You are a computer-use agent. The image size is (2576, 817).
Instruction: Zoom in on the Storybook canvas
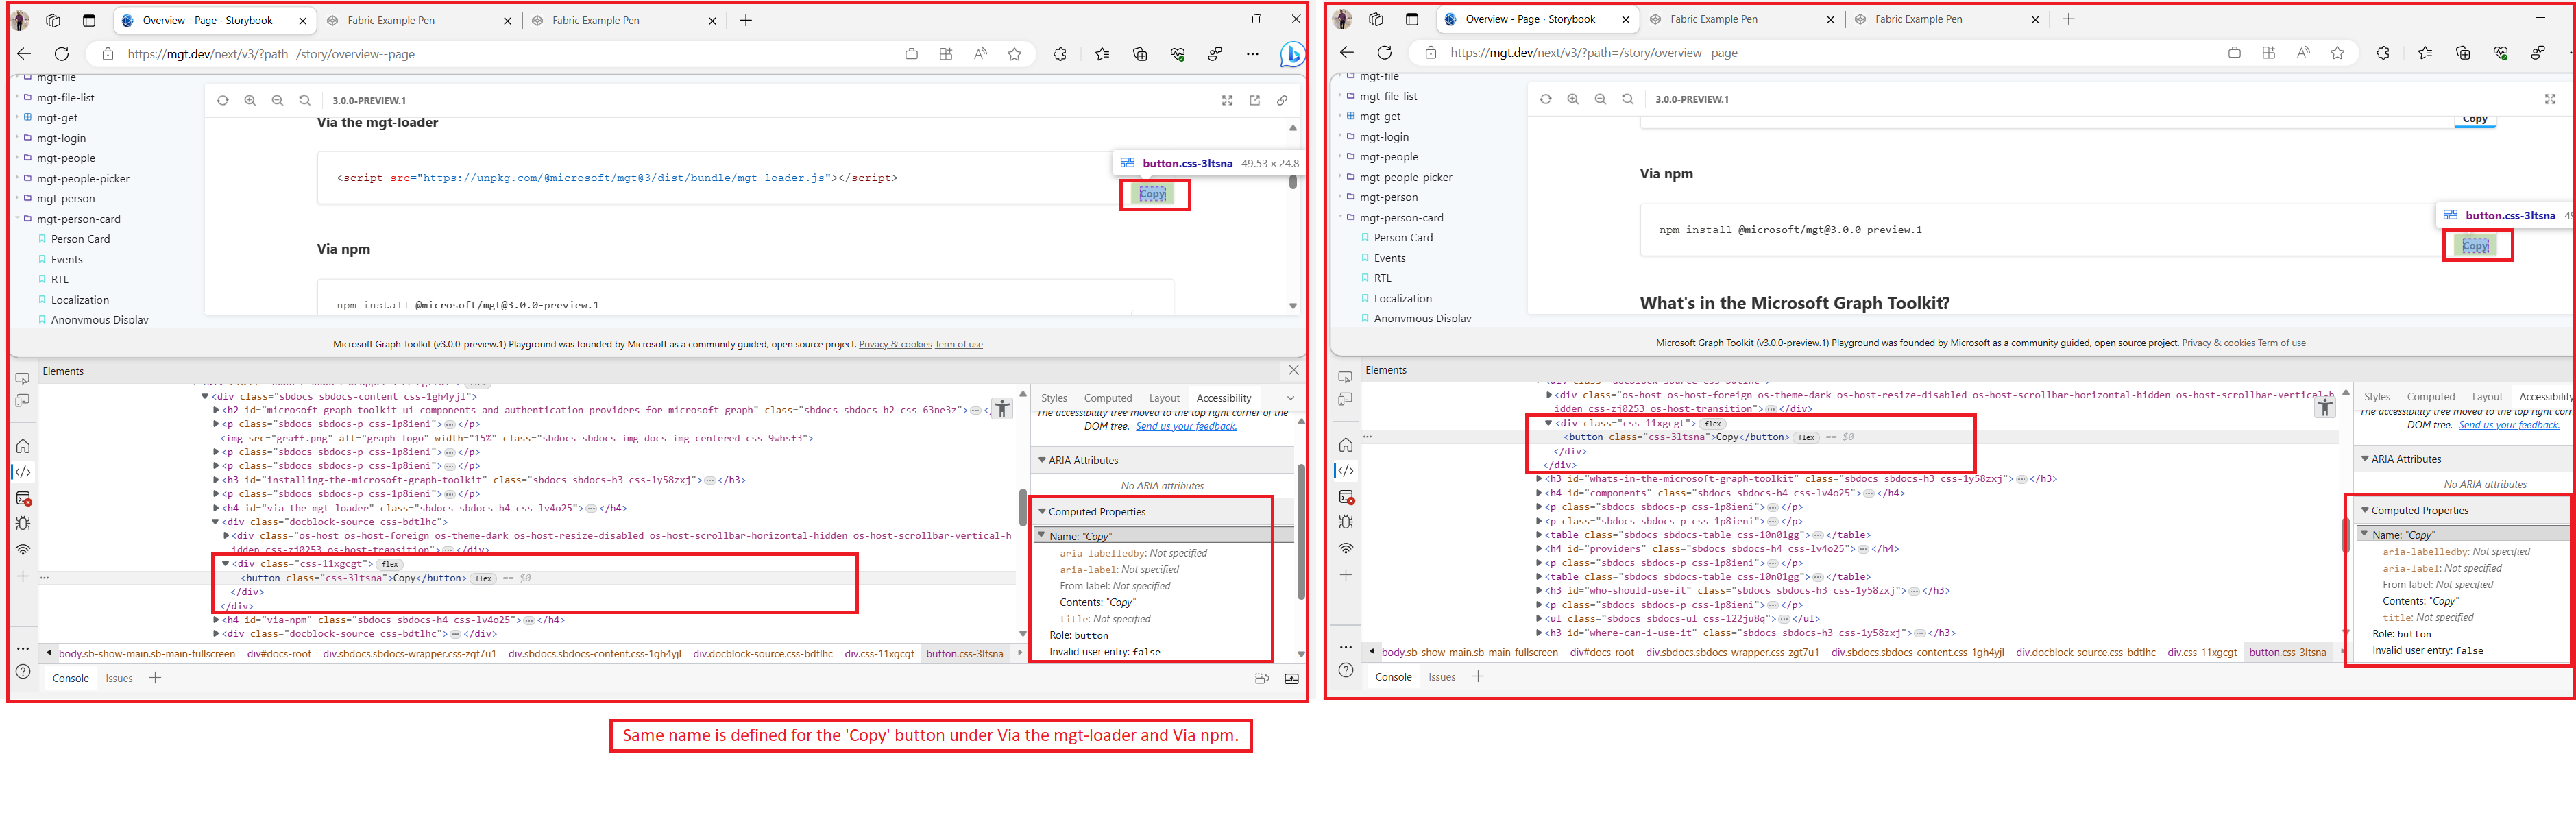250,100
